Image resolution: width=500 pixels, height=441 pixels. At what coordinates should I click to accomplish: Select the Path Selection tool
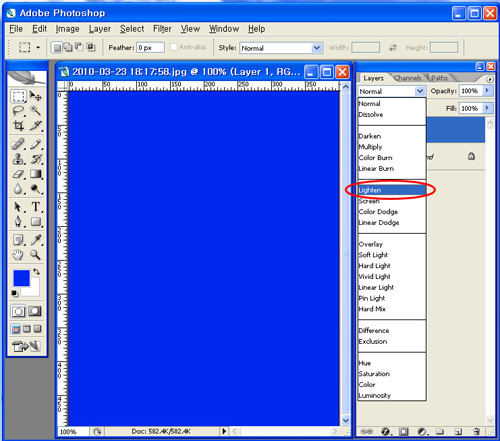(x=18, y=207)
